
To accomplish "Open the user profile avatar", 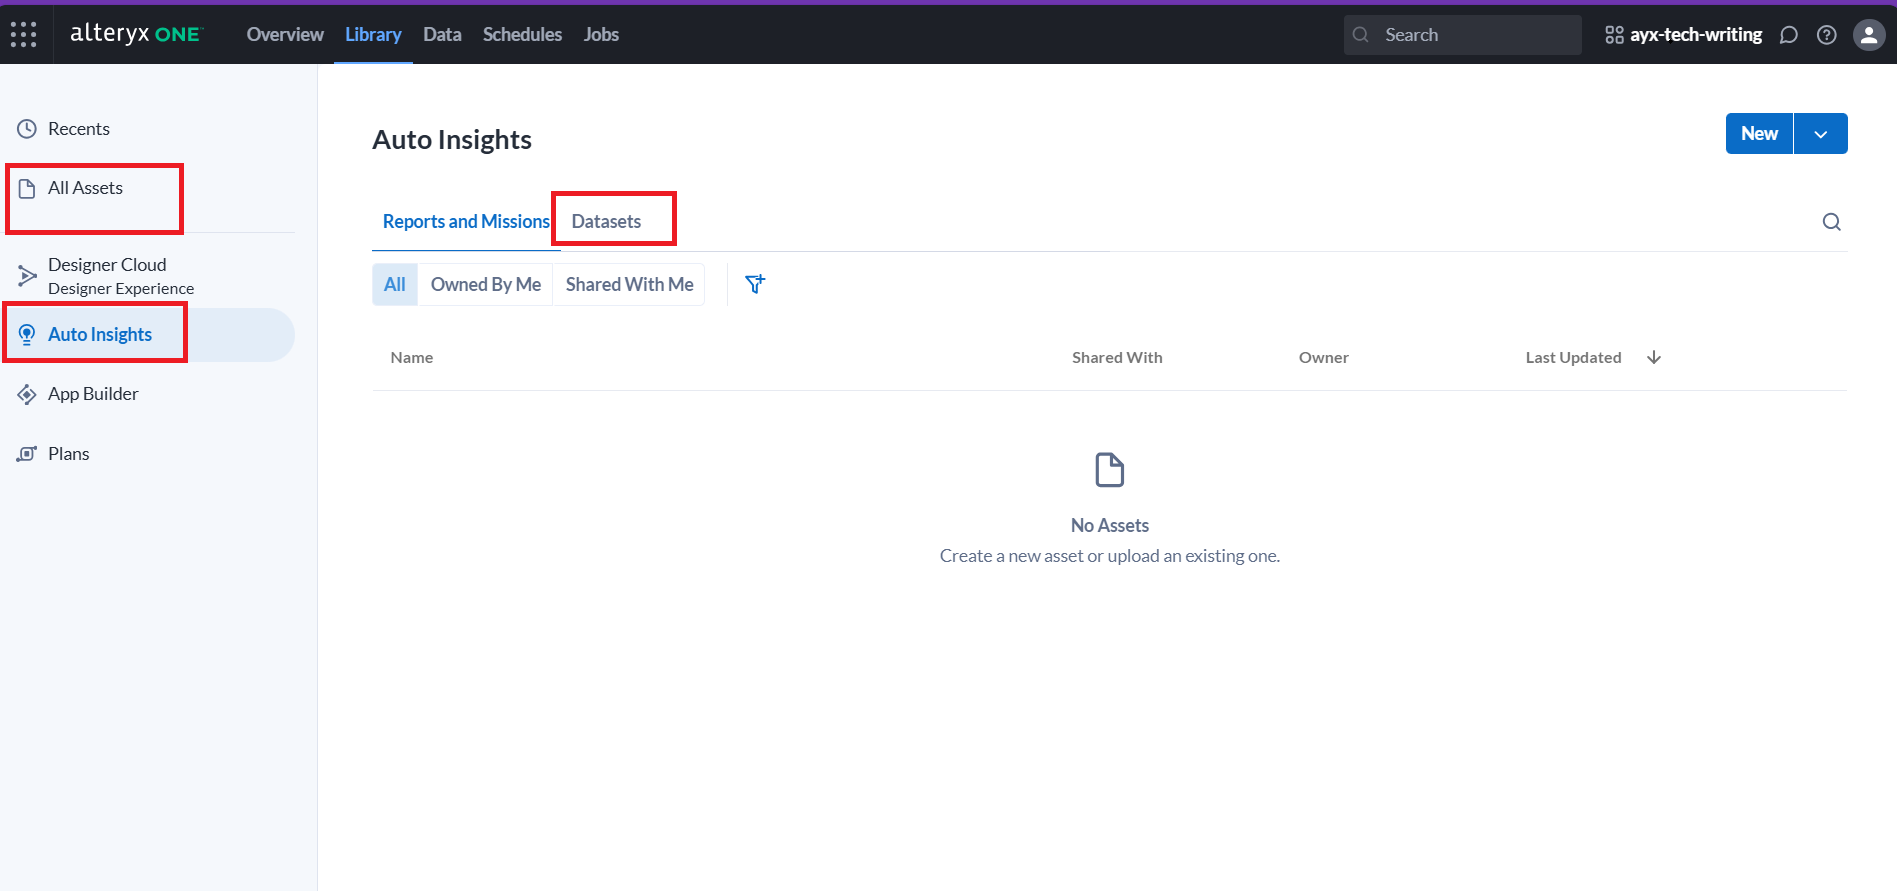I will [x=1868, y=35].
